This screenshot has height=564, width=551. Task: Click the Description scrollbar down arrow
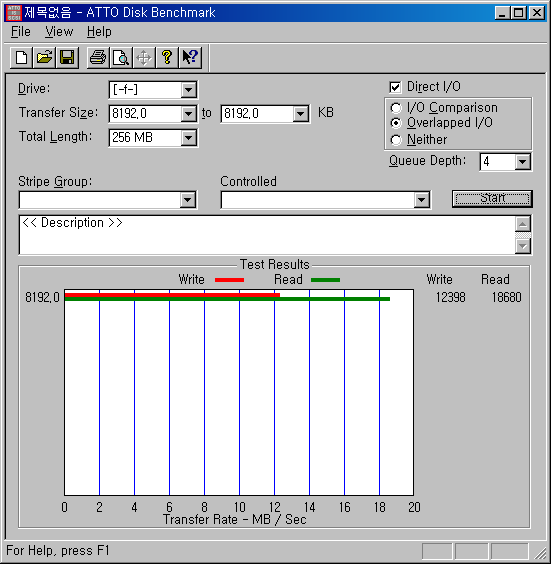point(523,246)
